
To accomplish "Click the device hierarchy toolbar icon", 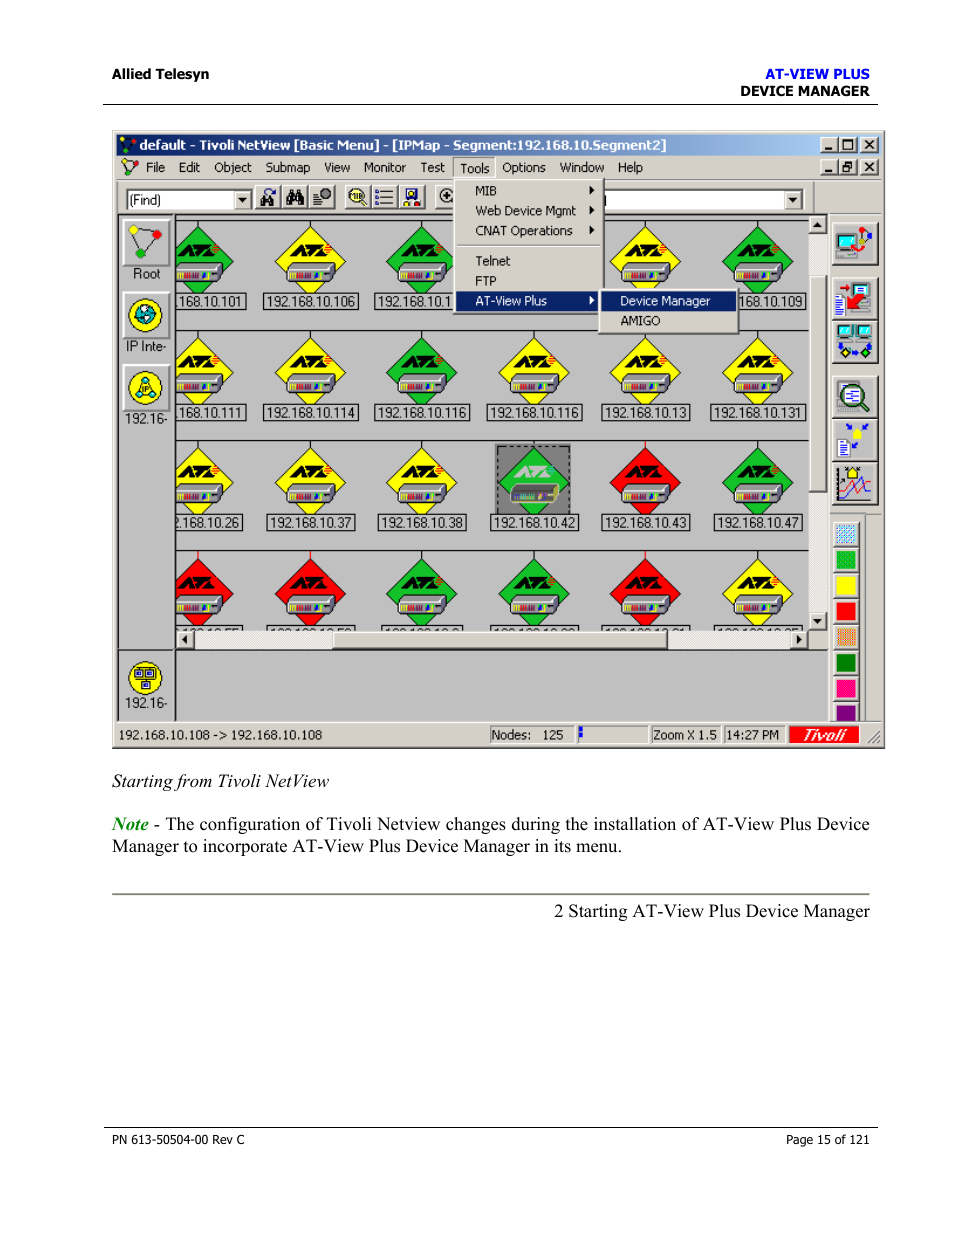I will (411, 198).
